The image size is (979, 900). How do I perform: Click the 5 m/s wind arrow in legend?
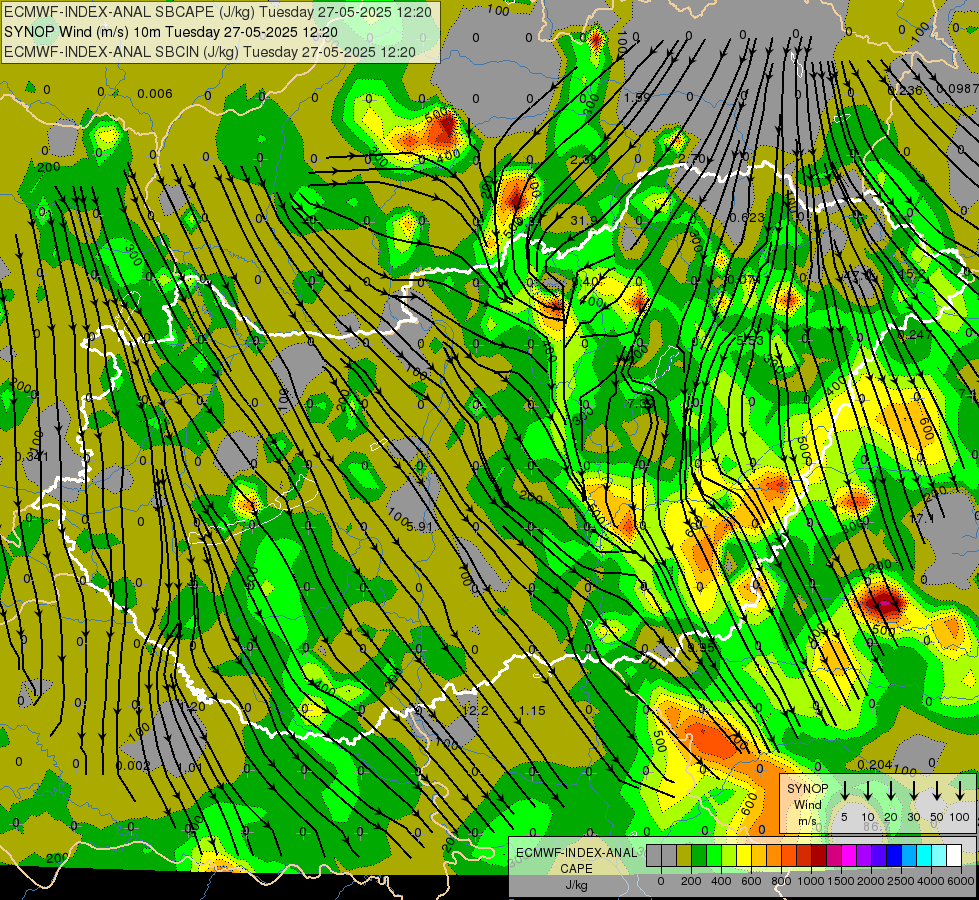844,790
